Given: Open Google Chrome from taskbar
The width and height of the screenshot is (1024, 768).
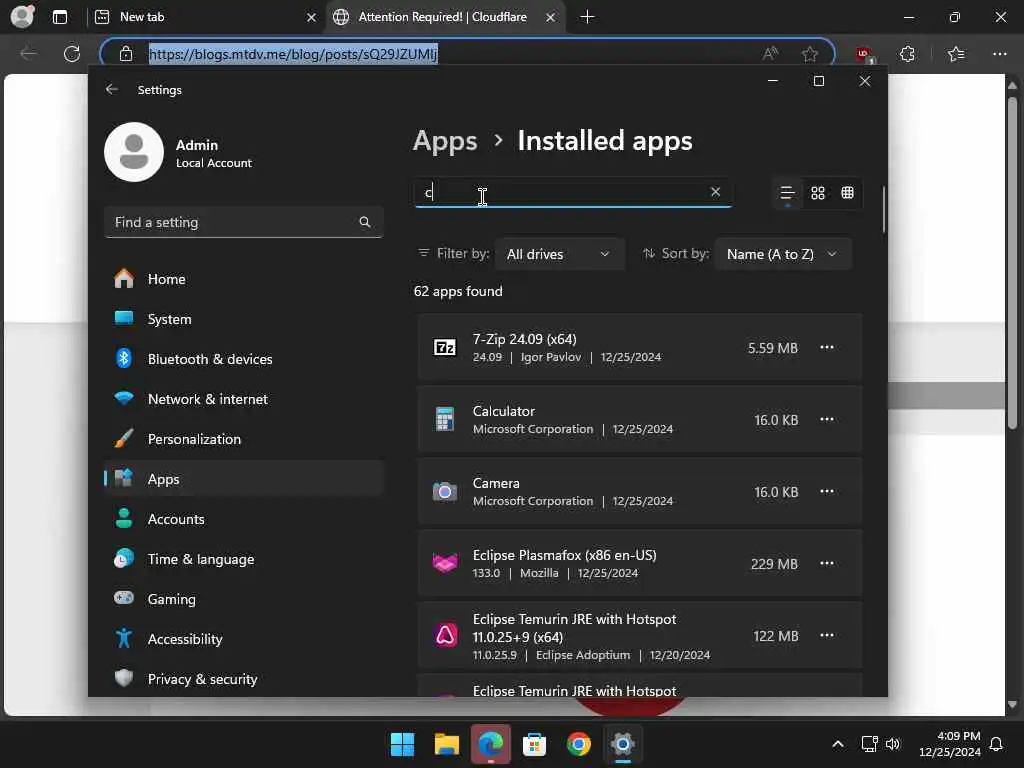Looking at the screenshot, I should tap(579, 744).
